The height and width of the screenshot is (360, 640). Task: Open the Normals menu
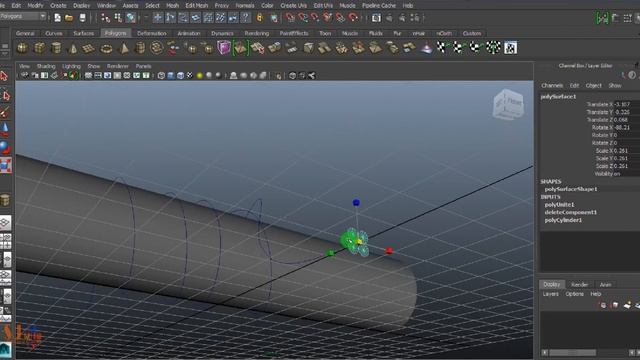coord(245,6)
